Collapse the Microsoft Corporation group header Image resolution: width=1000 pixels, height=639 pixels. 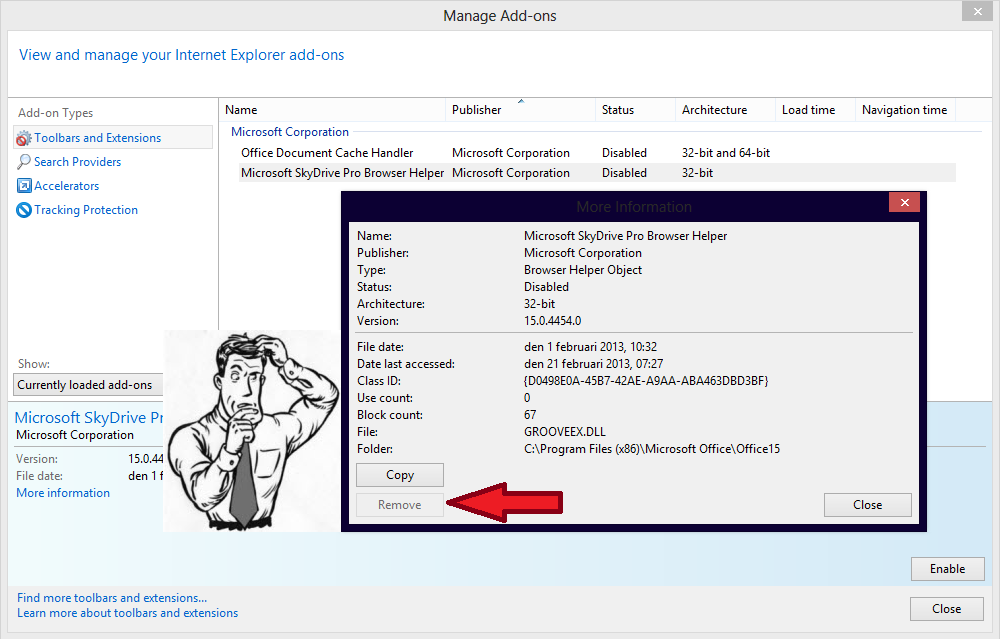point(290,132)
